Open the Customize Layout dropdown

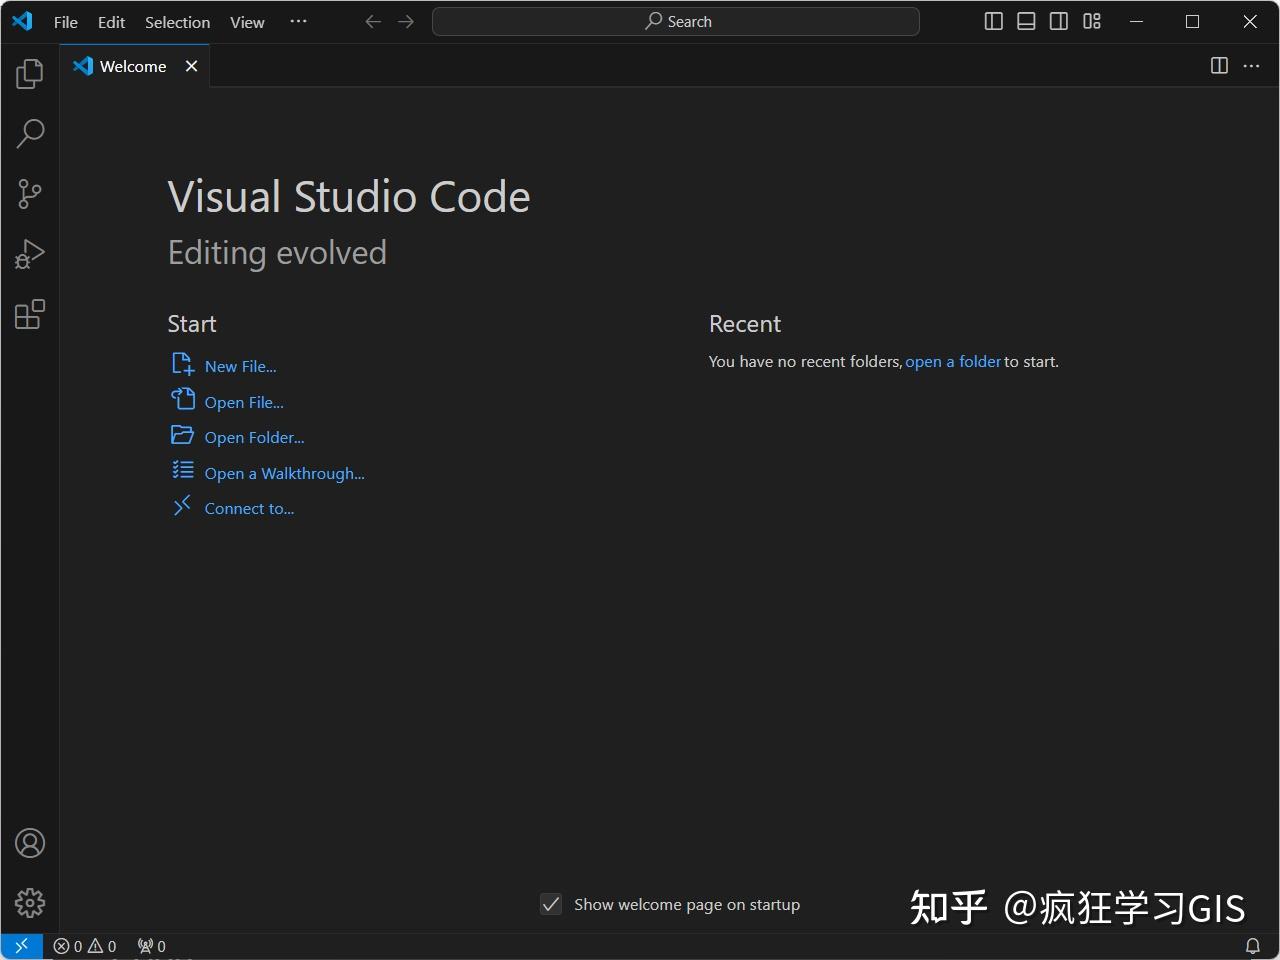pyautogui.click(x=1091, y=21)
